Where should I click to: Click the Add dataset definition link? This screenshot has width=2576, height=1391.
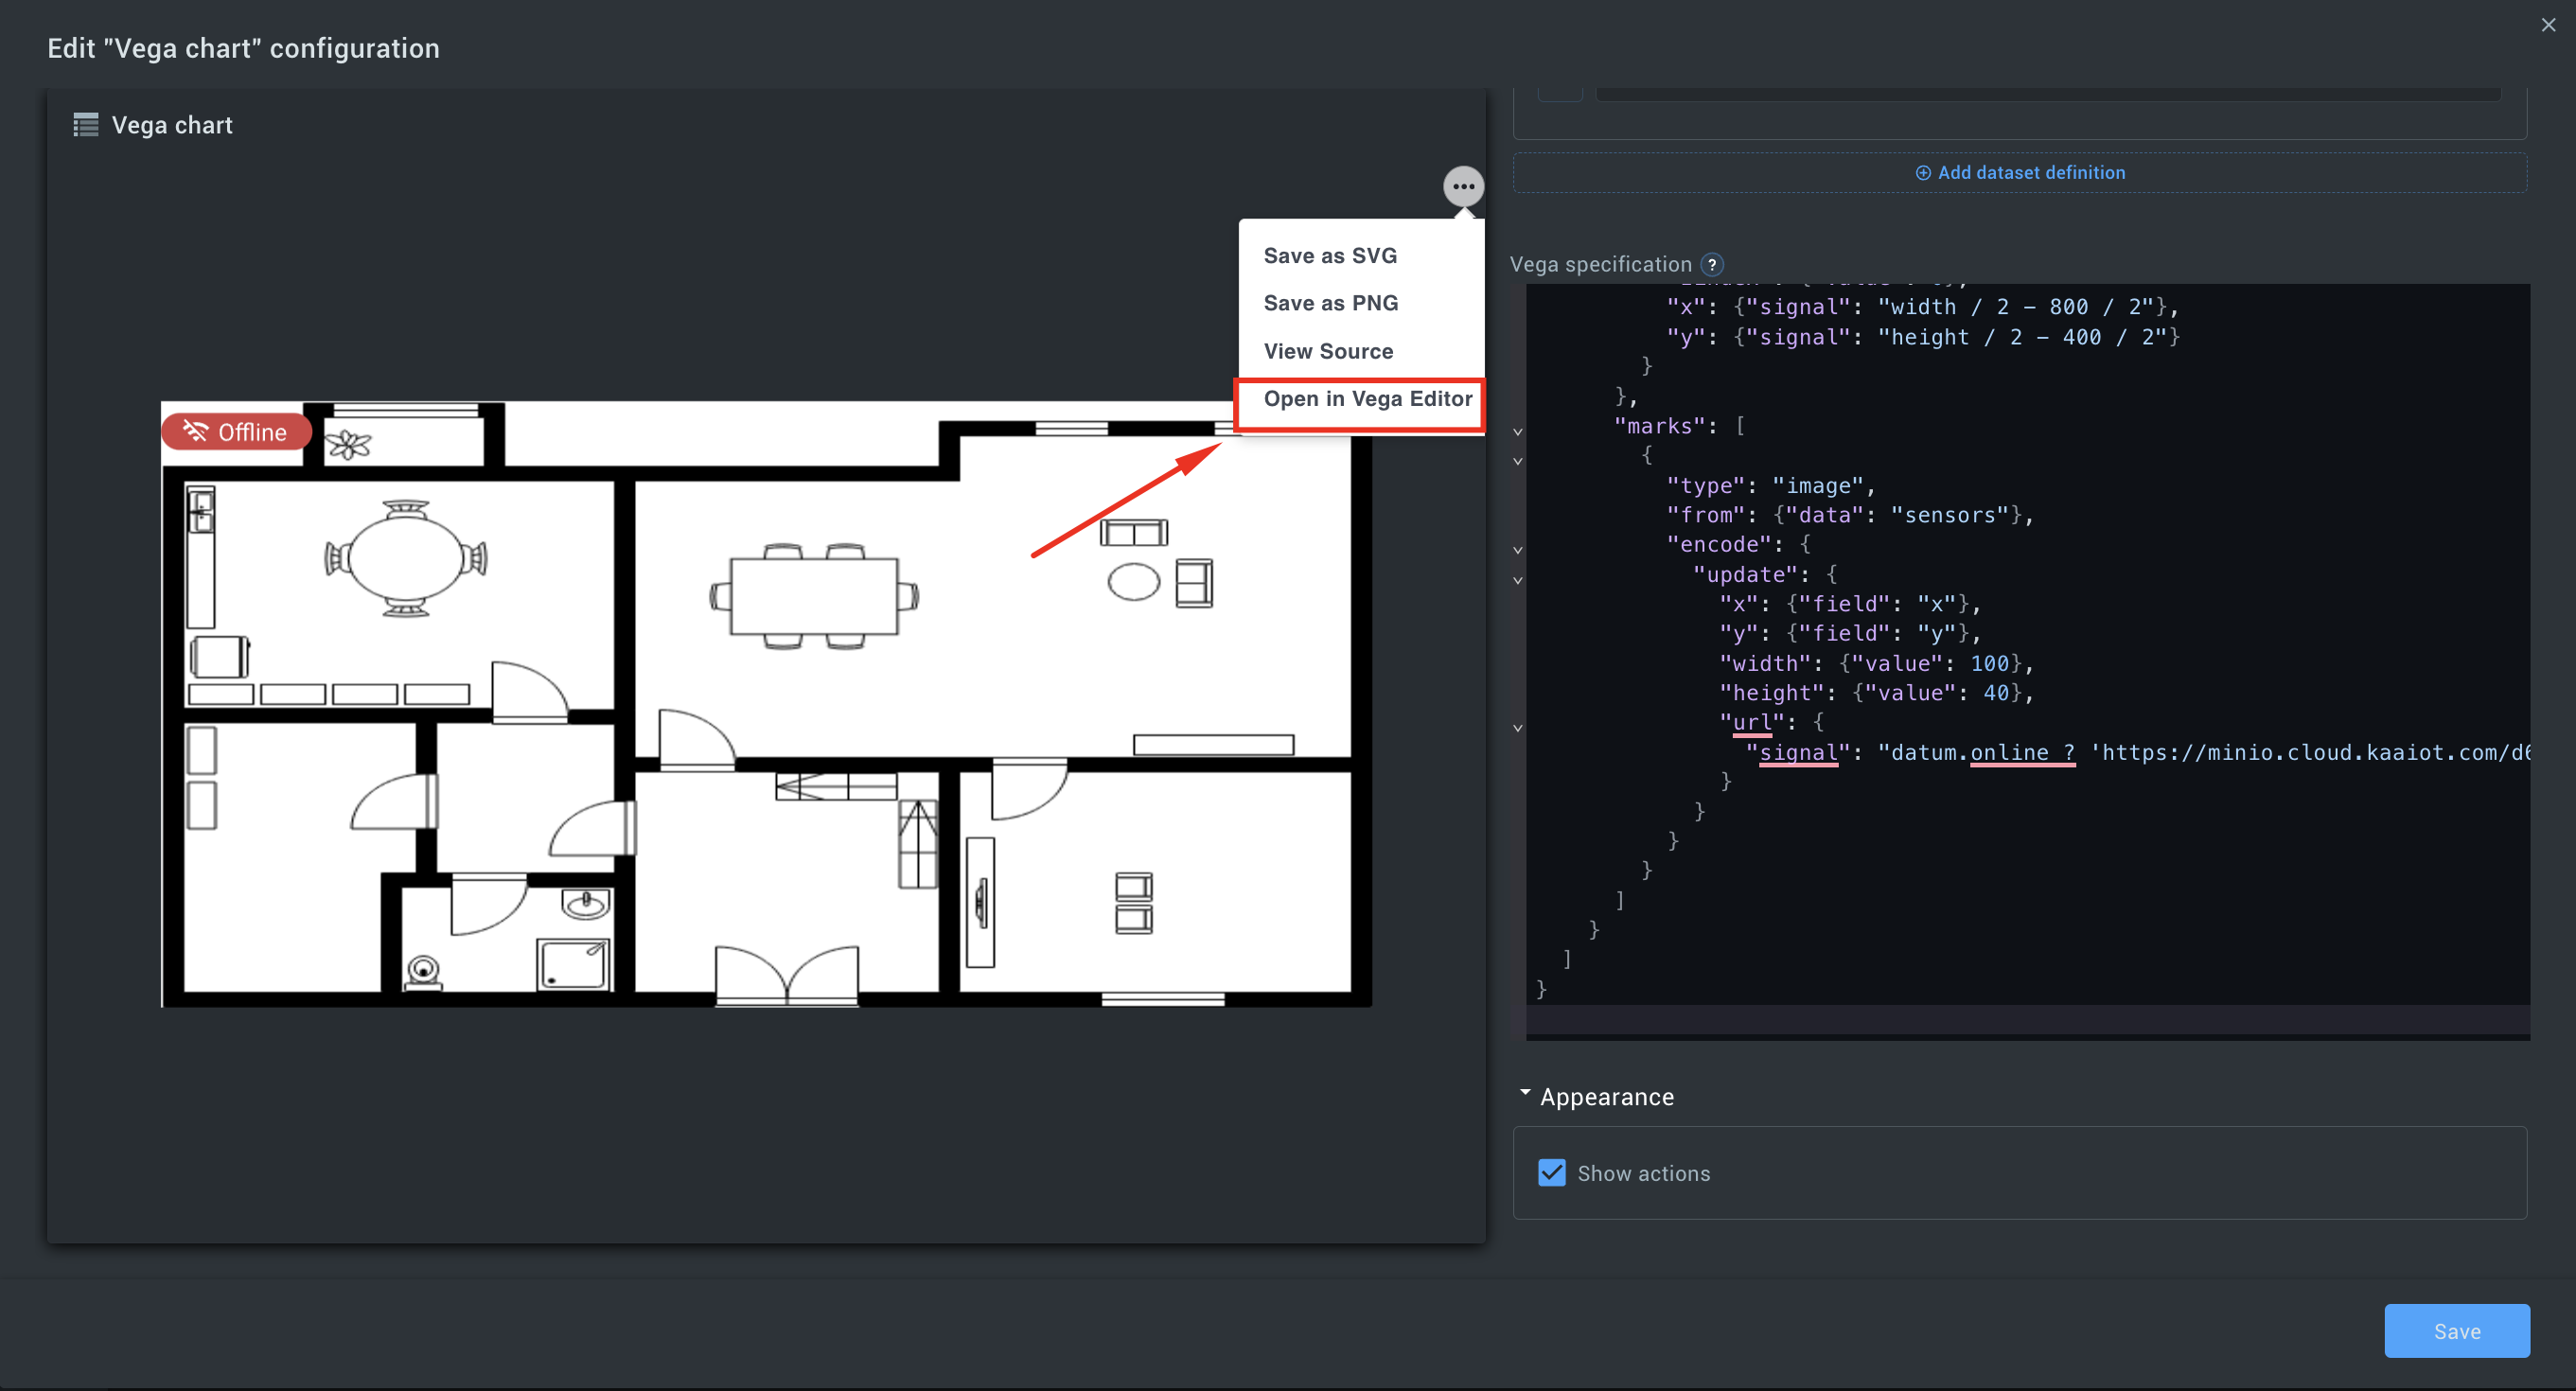[x=2030, y=173]
